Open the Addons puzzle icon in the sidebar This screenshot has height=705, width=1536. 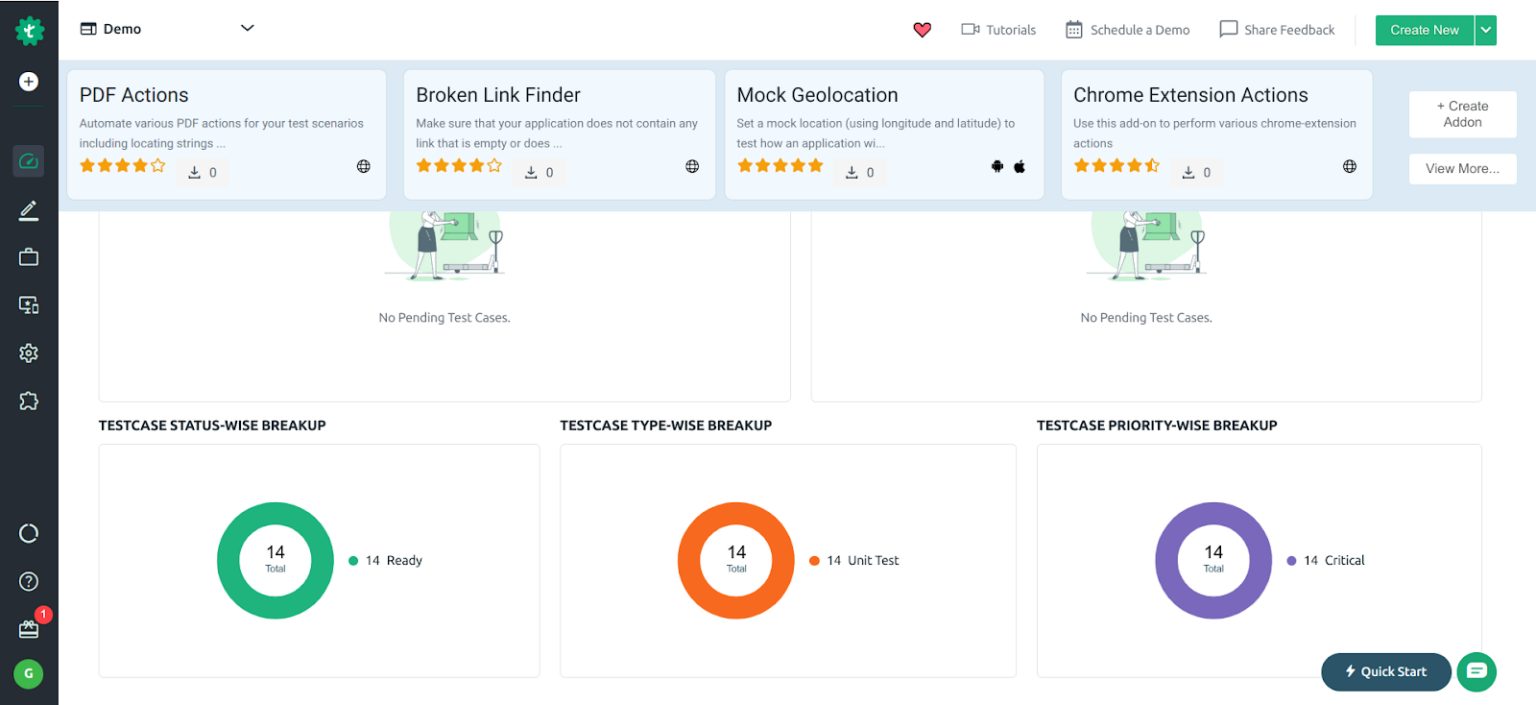point(28,401)
